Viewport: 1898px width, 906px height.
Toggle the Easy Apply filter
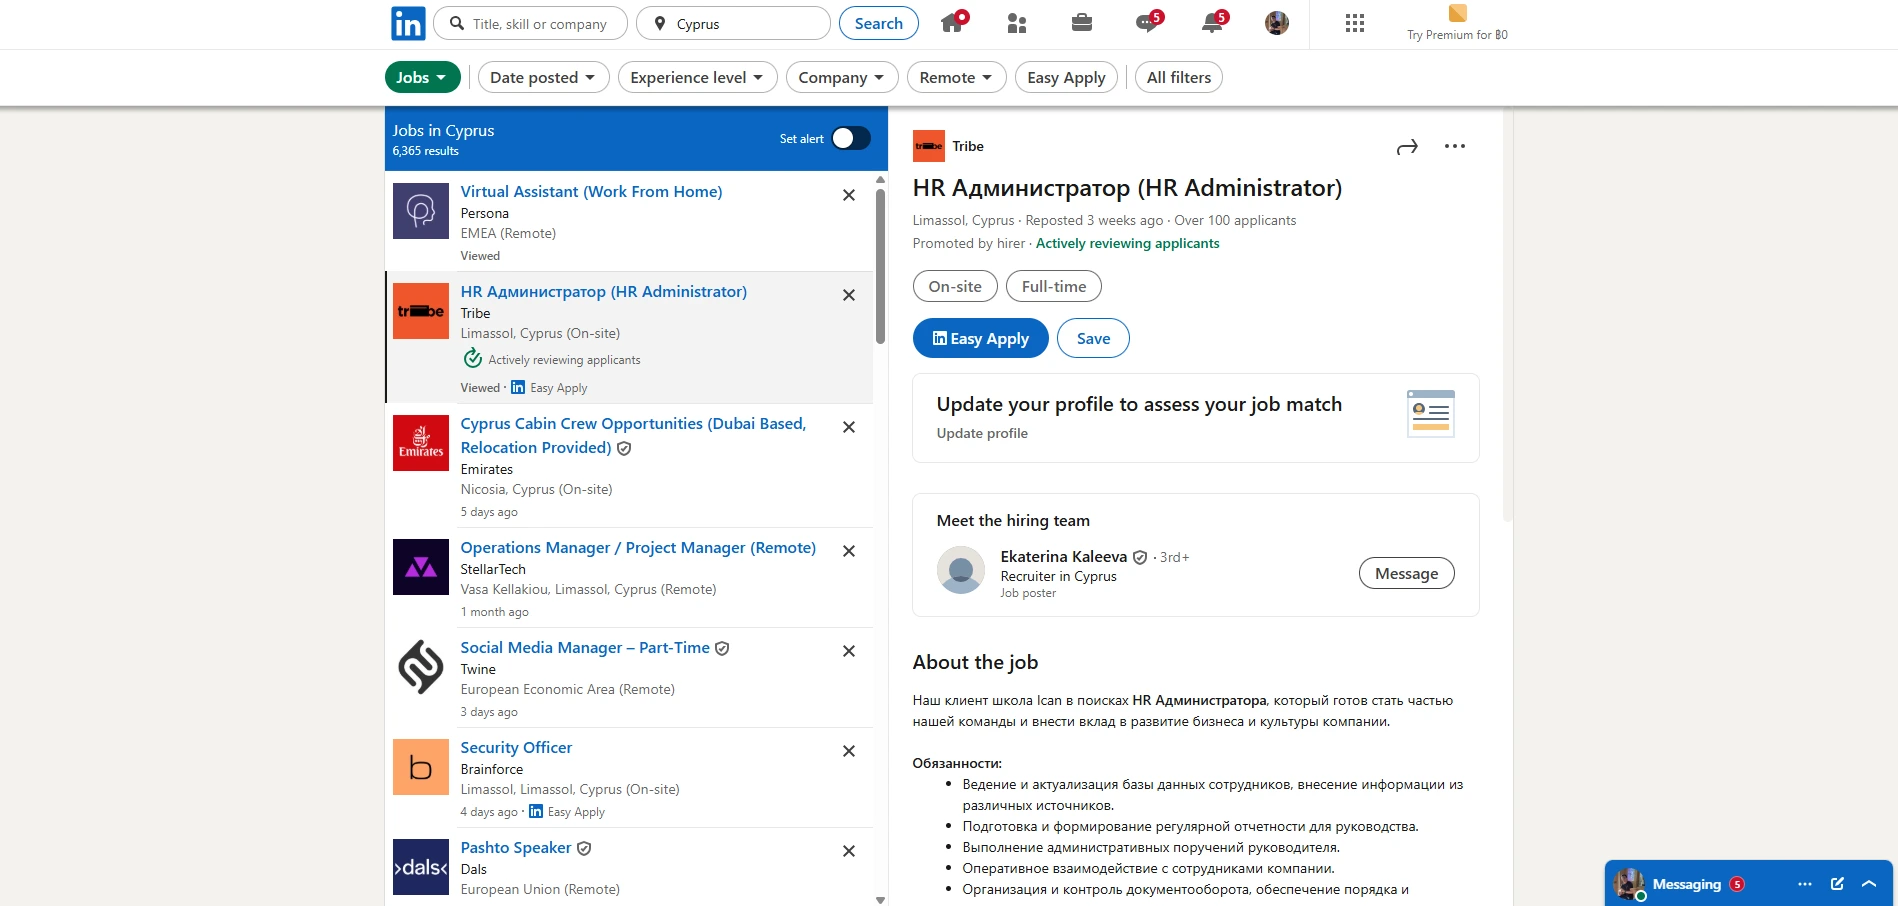point(1066,78)
